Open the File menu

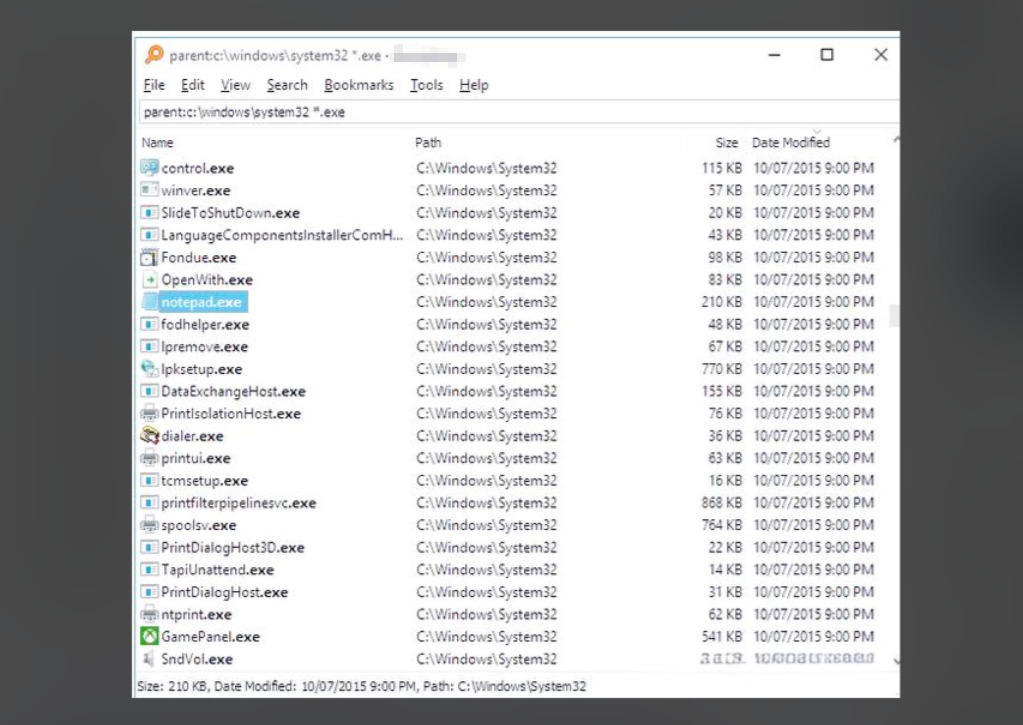point(154,85)
